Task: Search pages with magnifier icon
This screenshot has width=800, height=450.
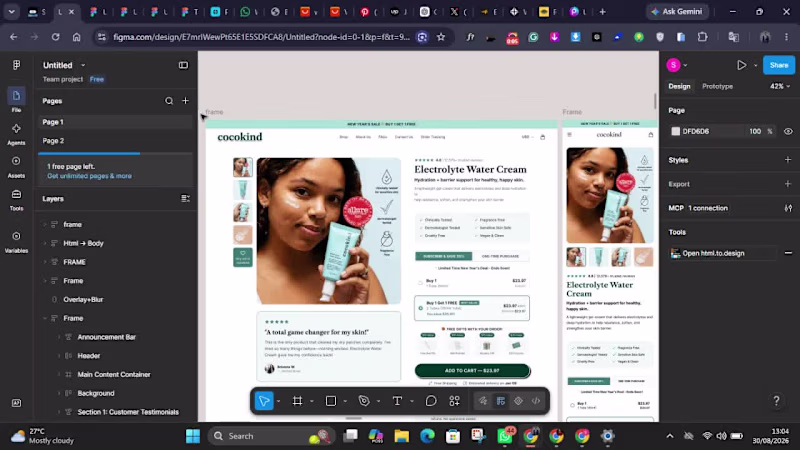Action: pos(169,101)
